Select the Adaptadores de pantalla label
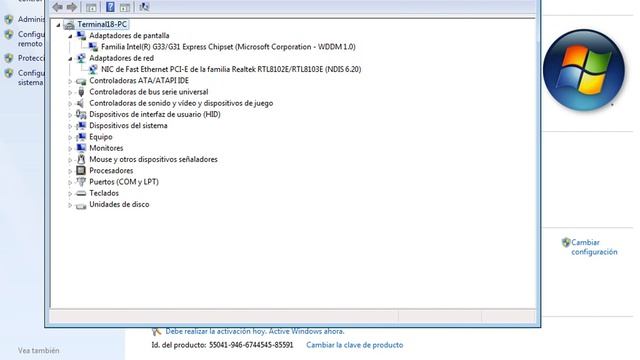This screenshot has height=360, width=640. (x=129, y=36)
